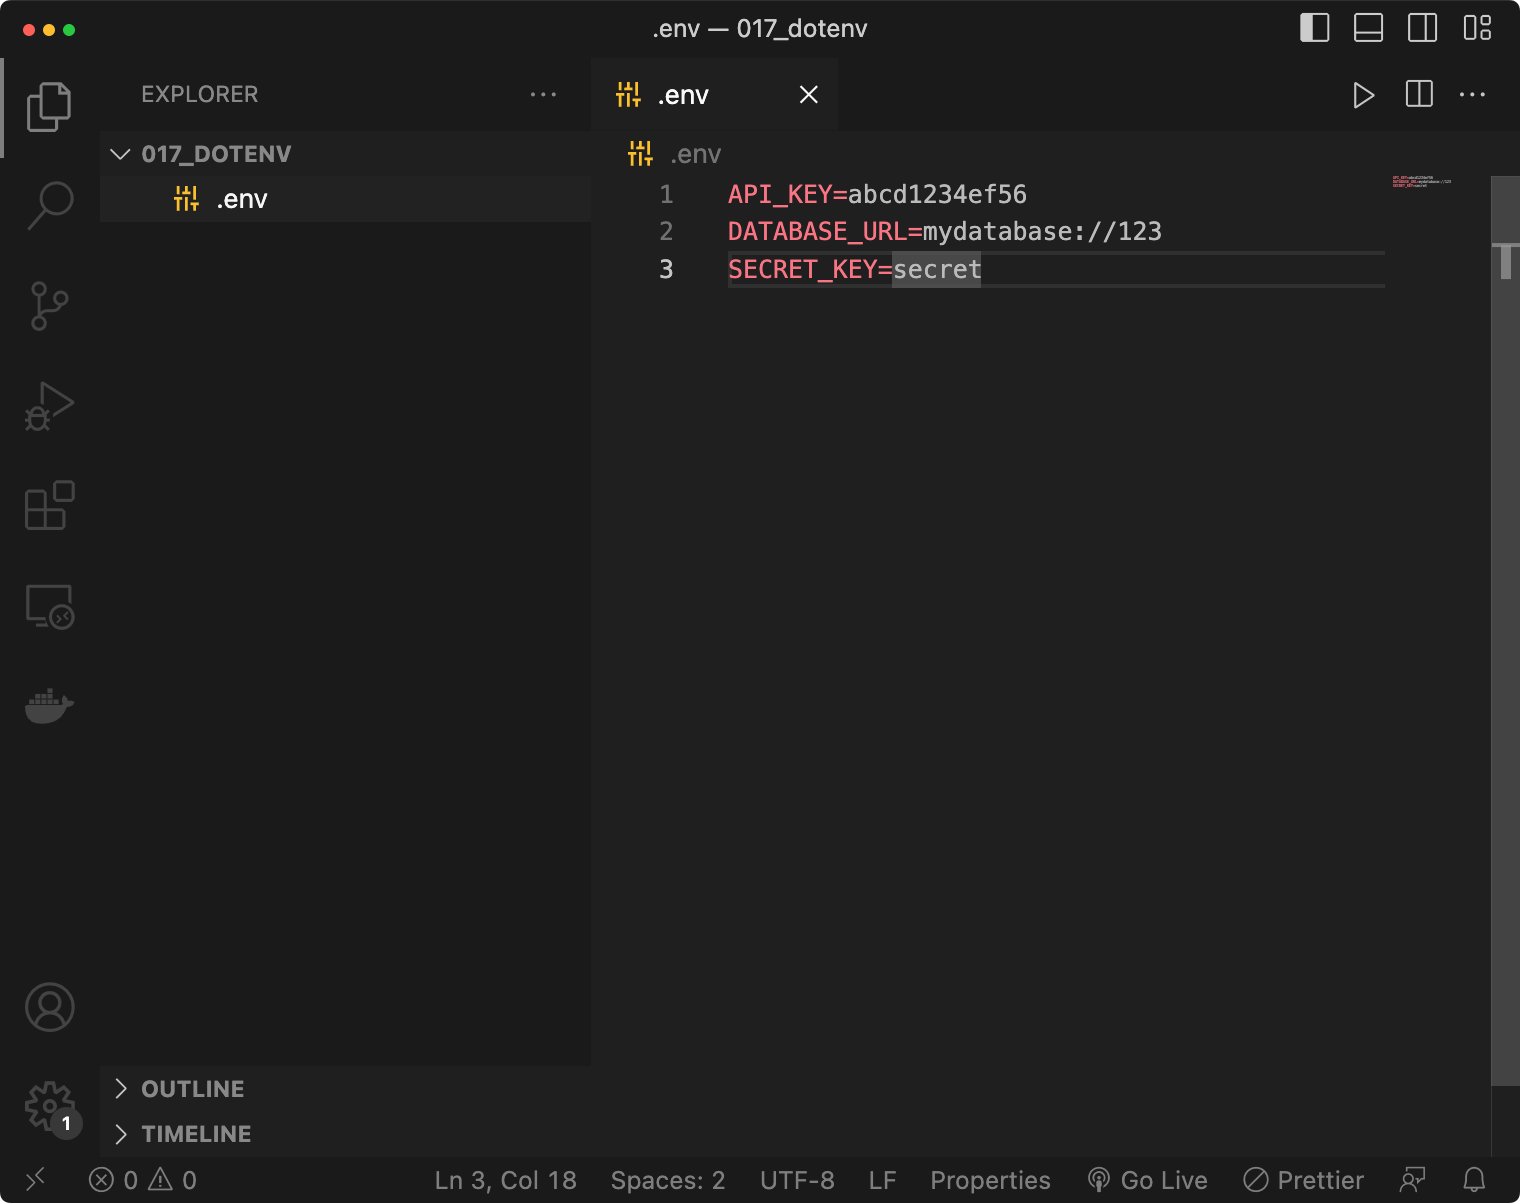The width and height of the screenshot is (1520, 1203).
Task: Toggle the panel layout control
Action: [x=1367, y=28]
